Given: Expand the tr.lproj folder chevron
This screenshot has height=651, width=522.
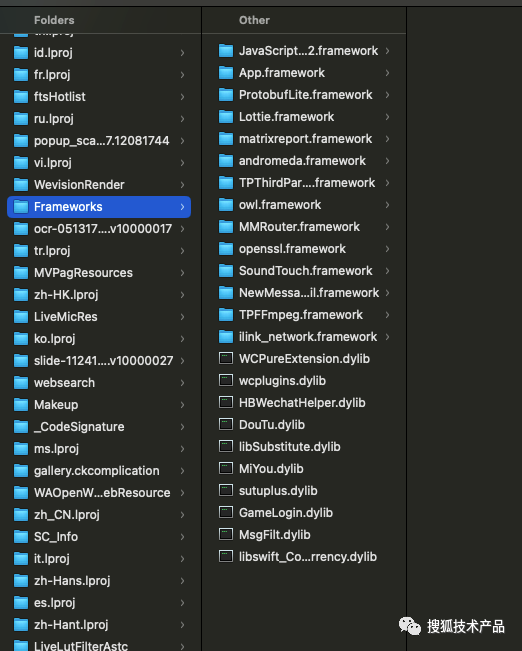Looking at the screenshot, I should (182, 251).
